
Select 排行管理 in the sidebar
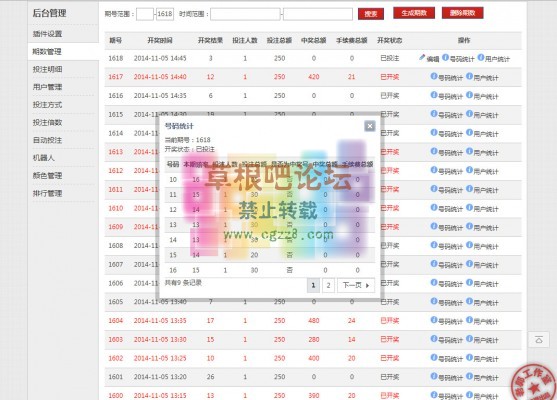[47, 193]
